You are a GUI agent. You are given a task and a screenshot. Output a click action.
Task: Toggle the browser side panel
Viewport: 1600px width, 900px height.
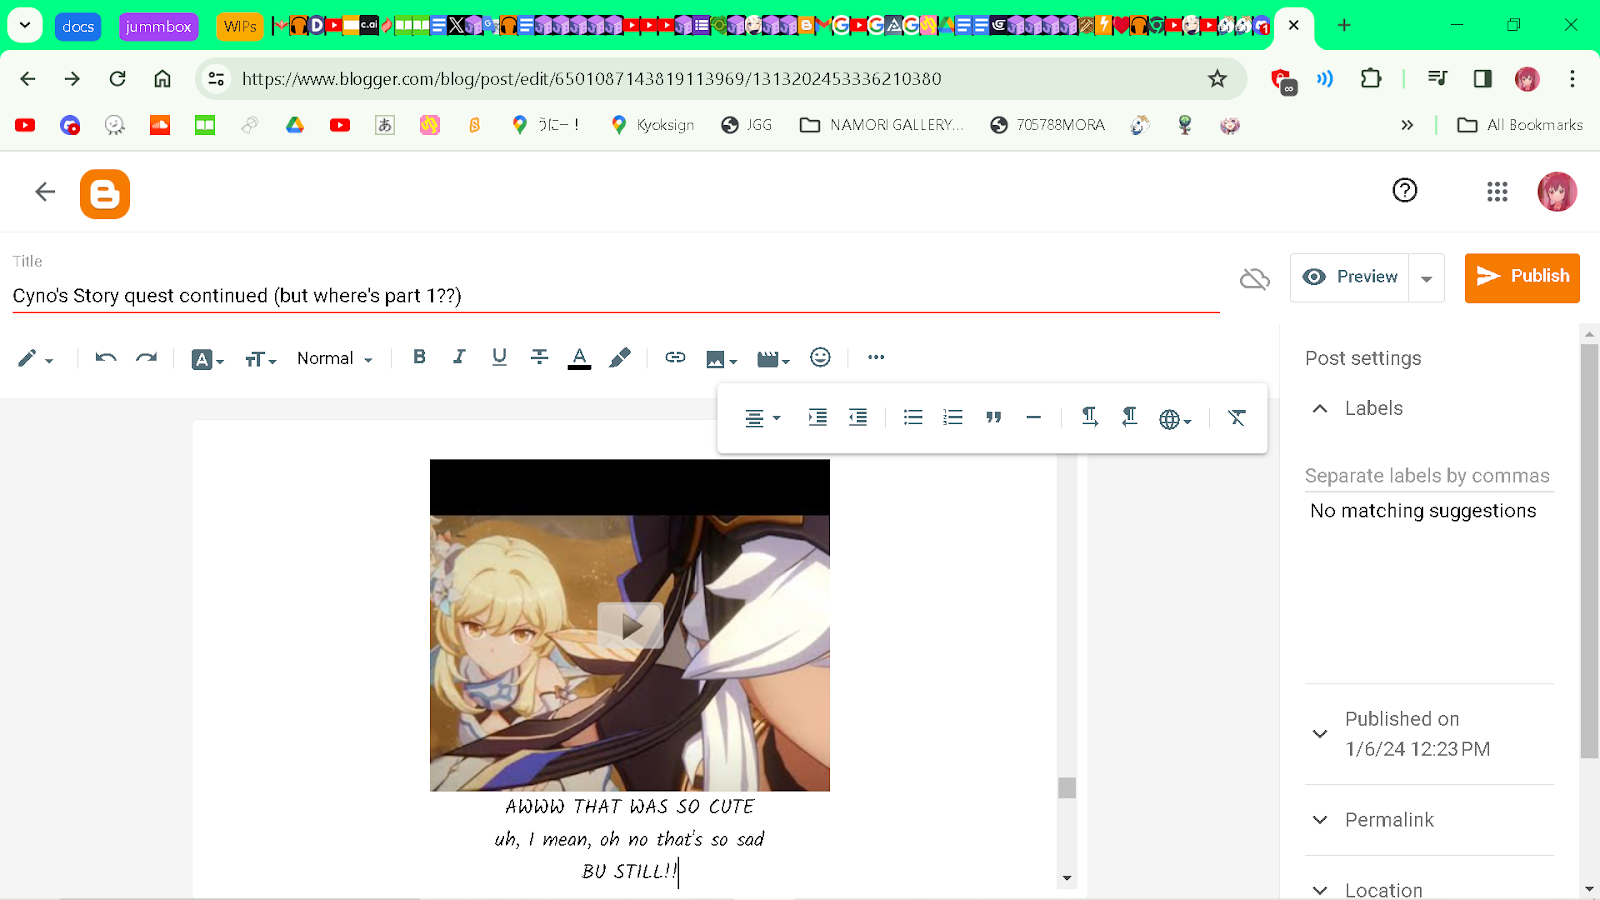point(1483,78)
